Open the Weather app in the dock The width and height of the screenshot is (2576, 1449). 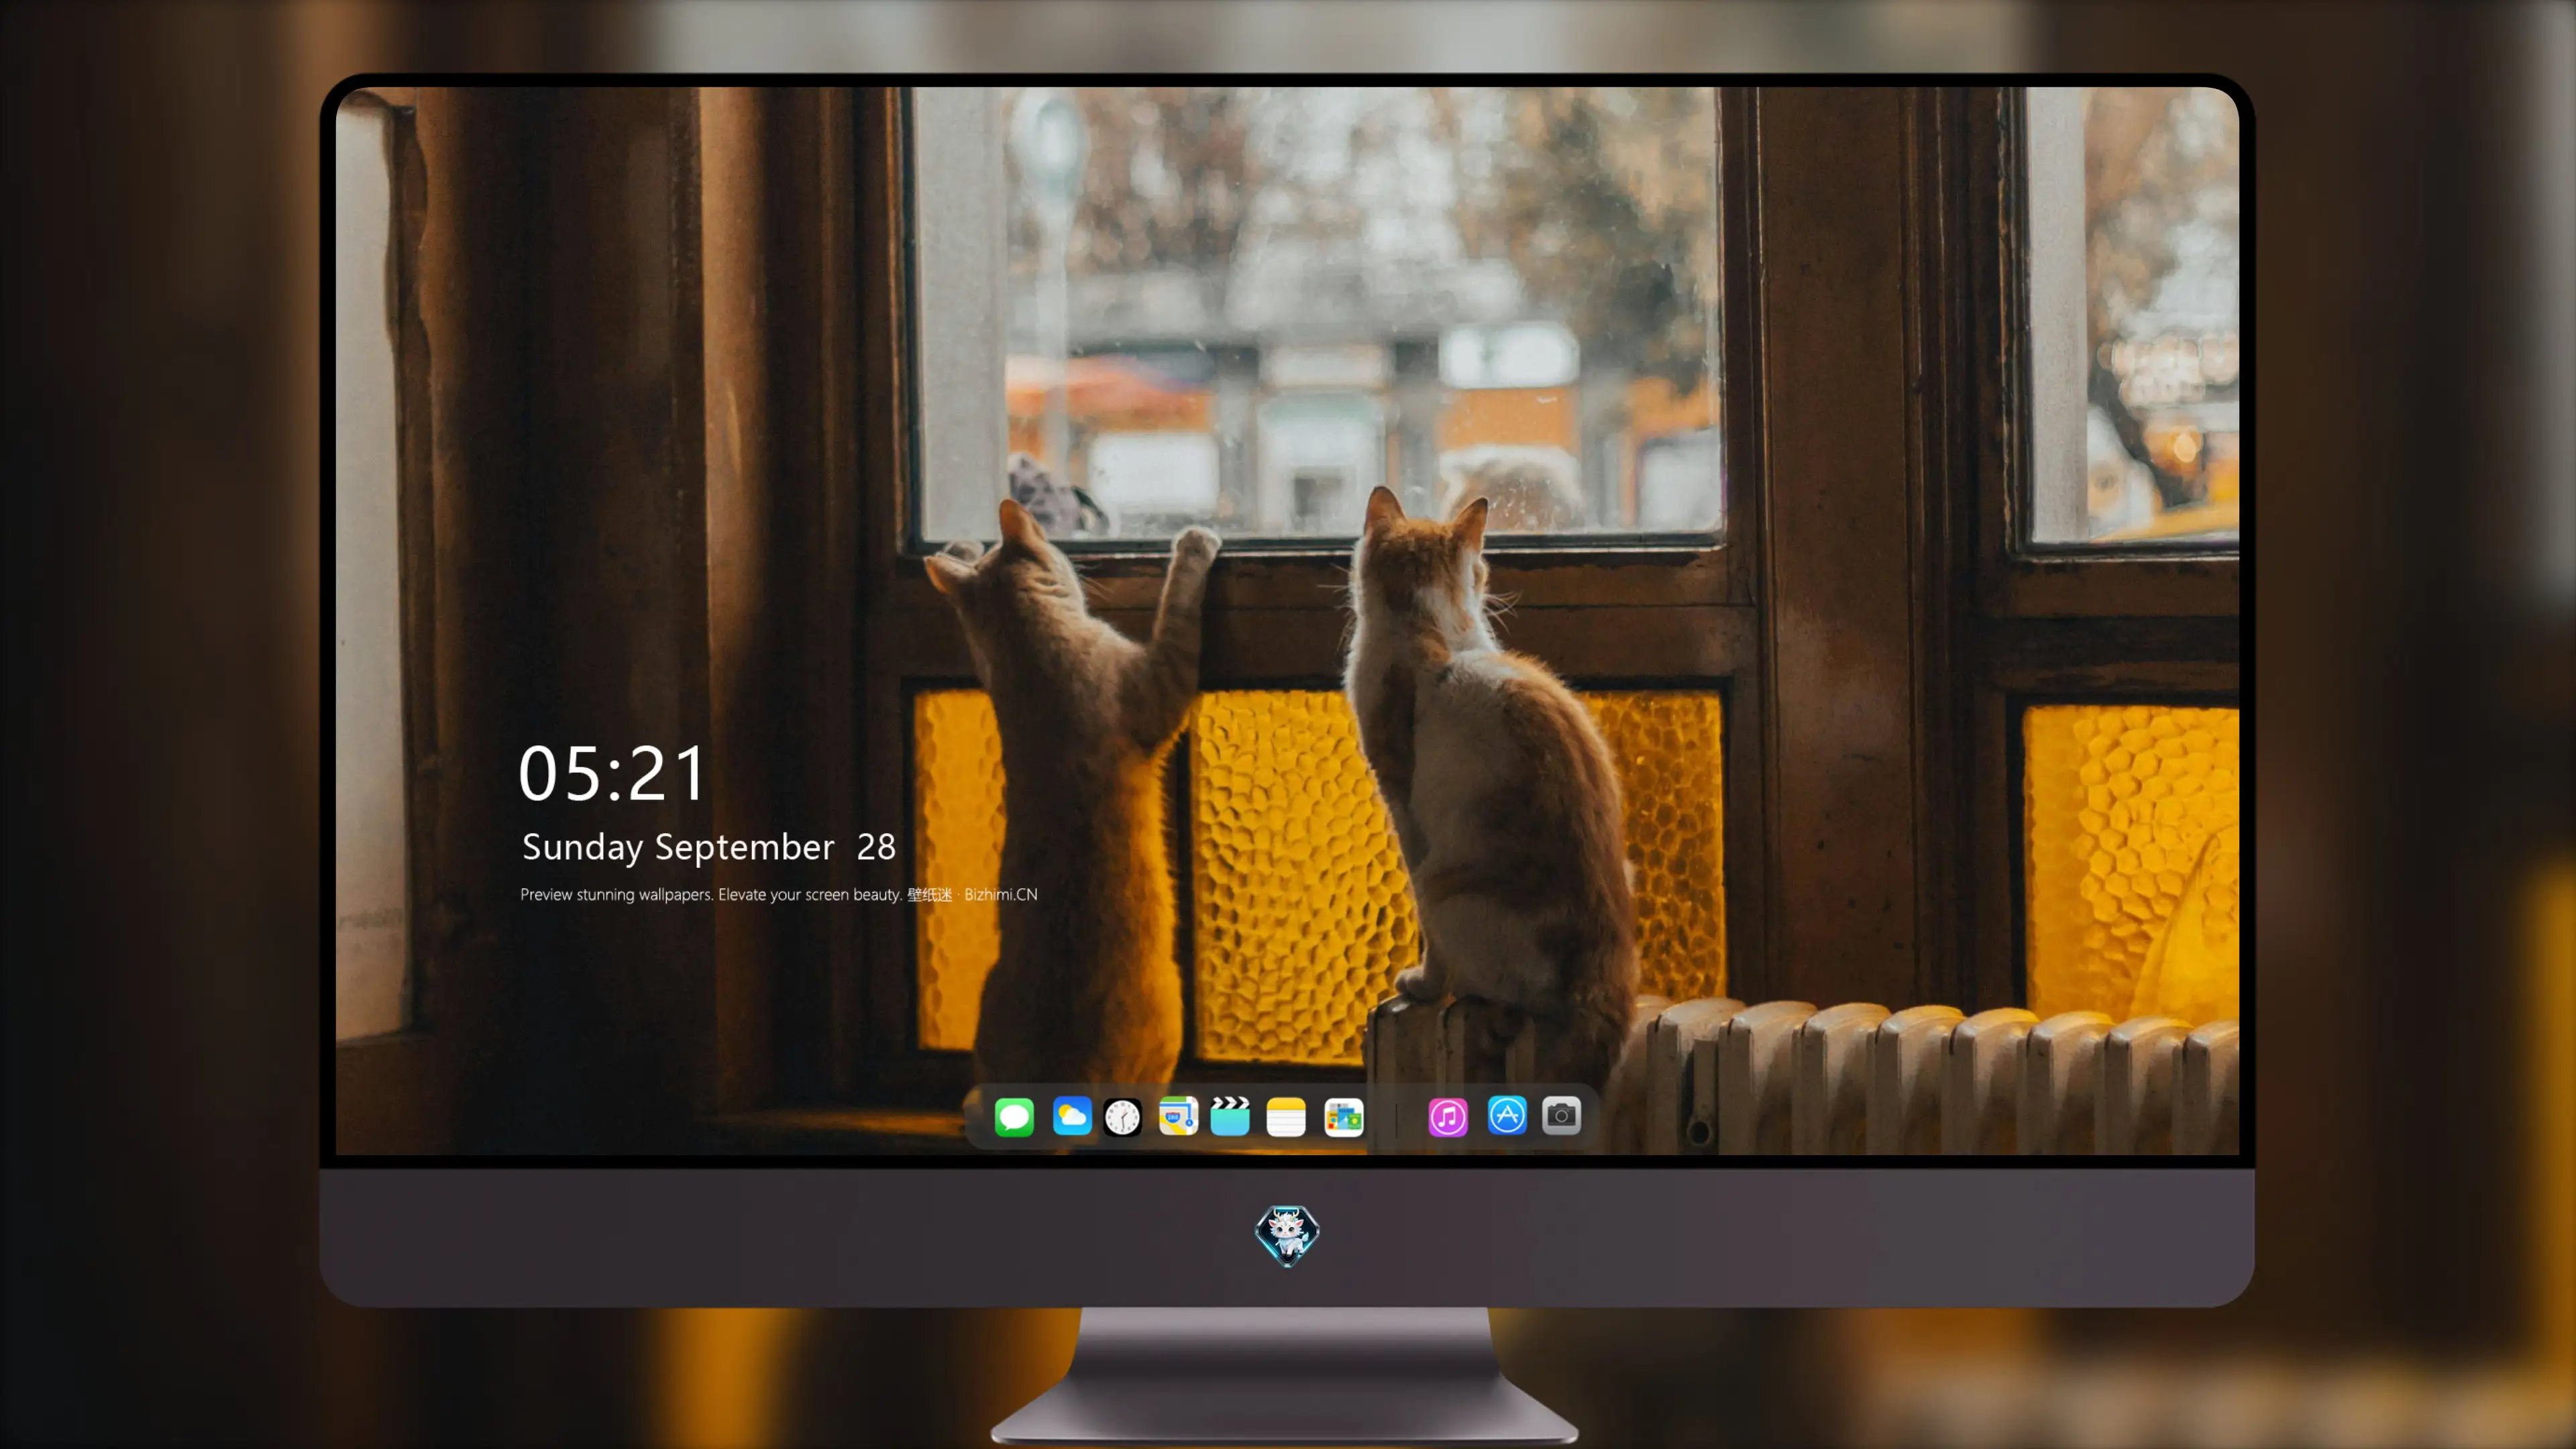click(x=1072, y=1116)
